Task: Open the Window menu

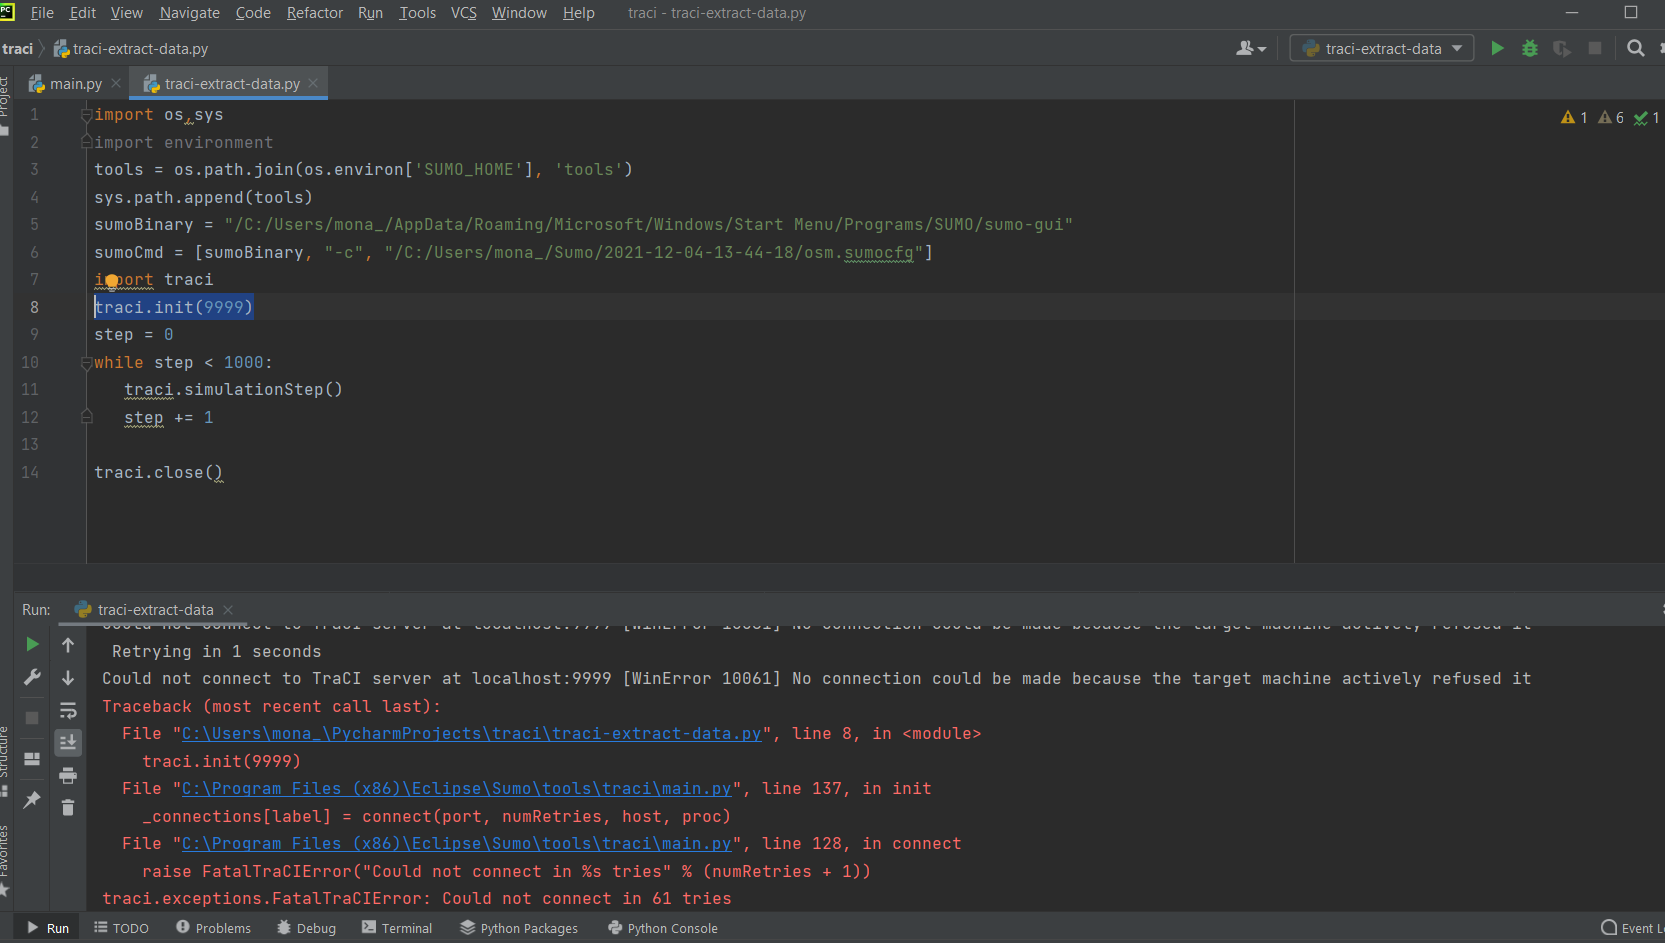Action: coord(519,13)
